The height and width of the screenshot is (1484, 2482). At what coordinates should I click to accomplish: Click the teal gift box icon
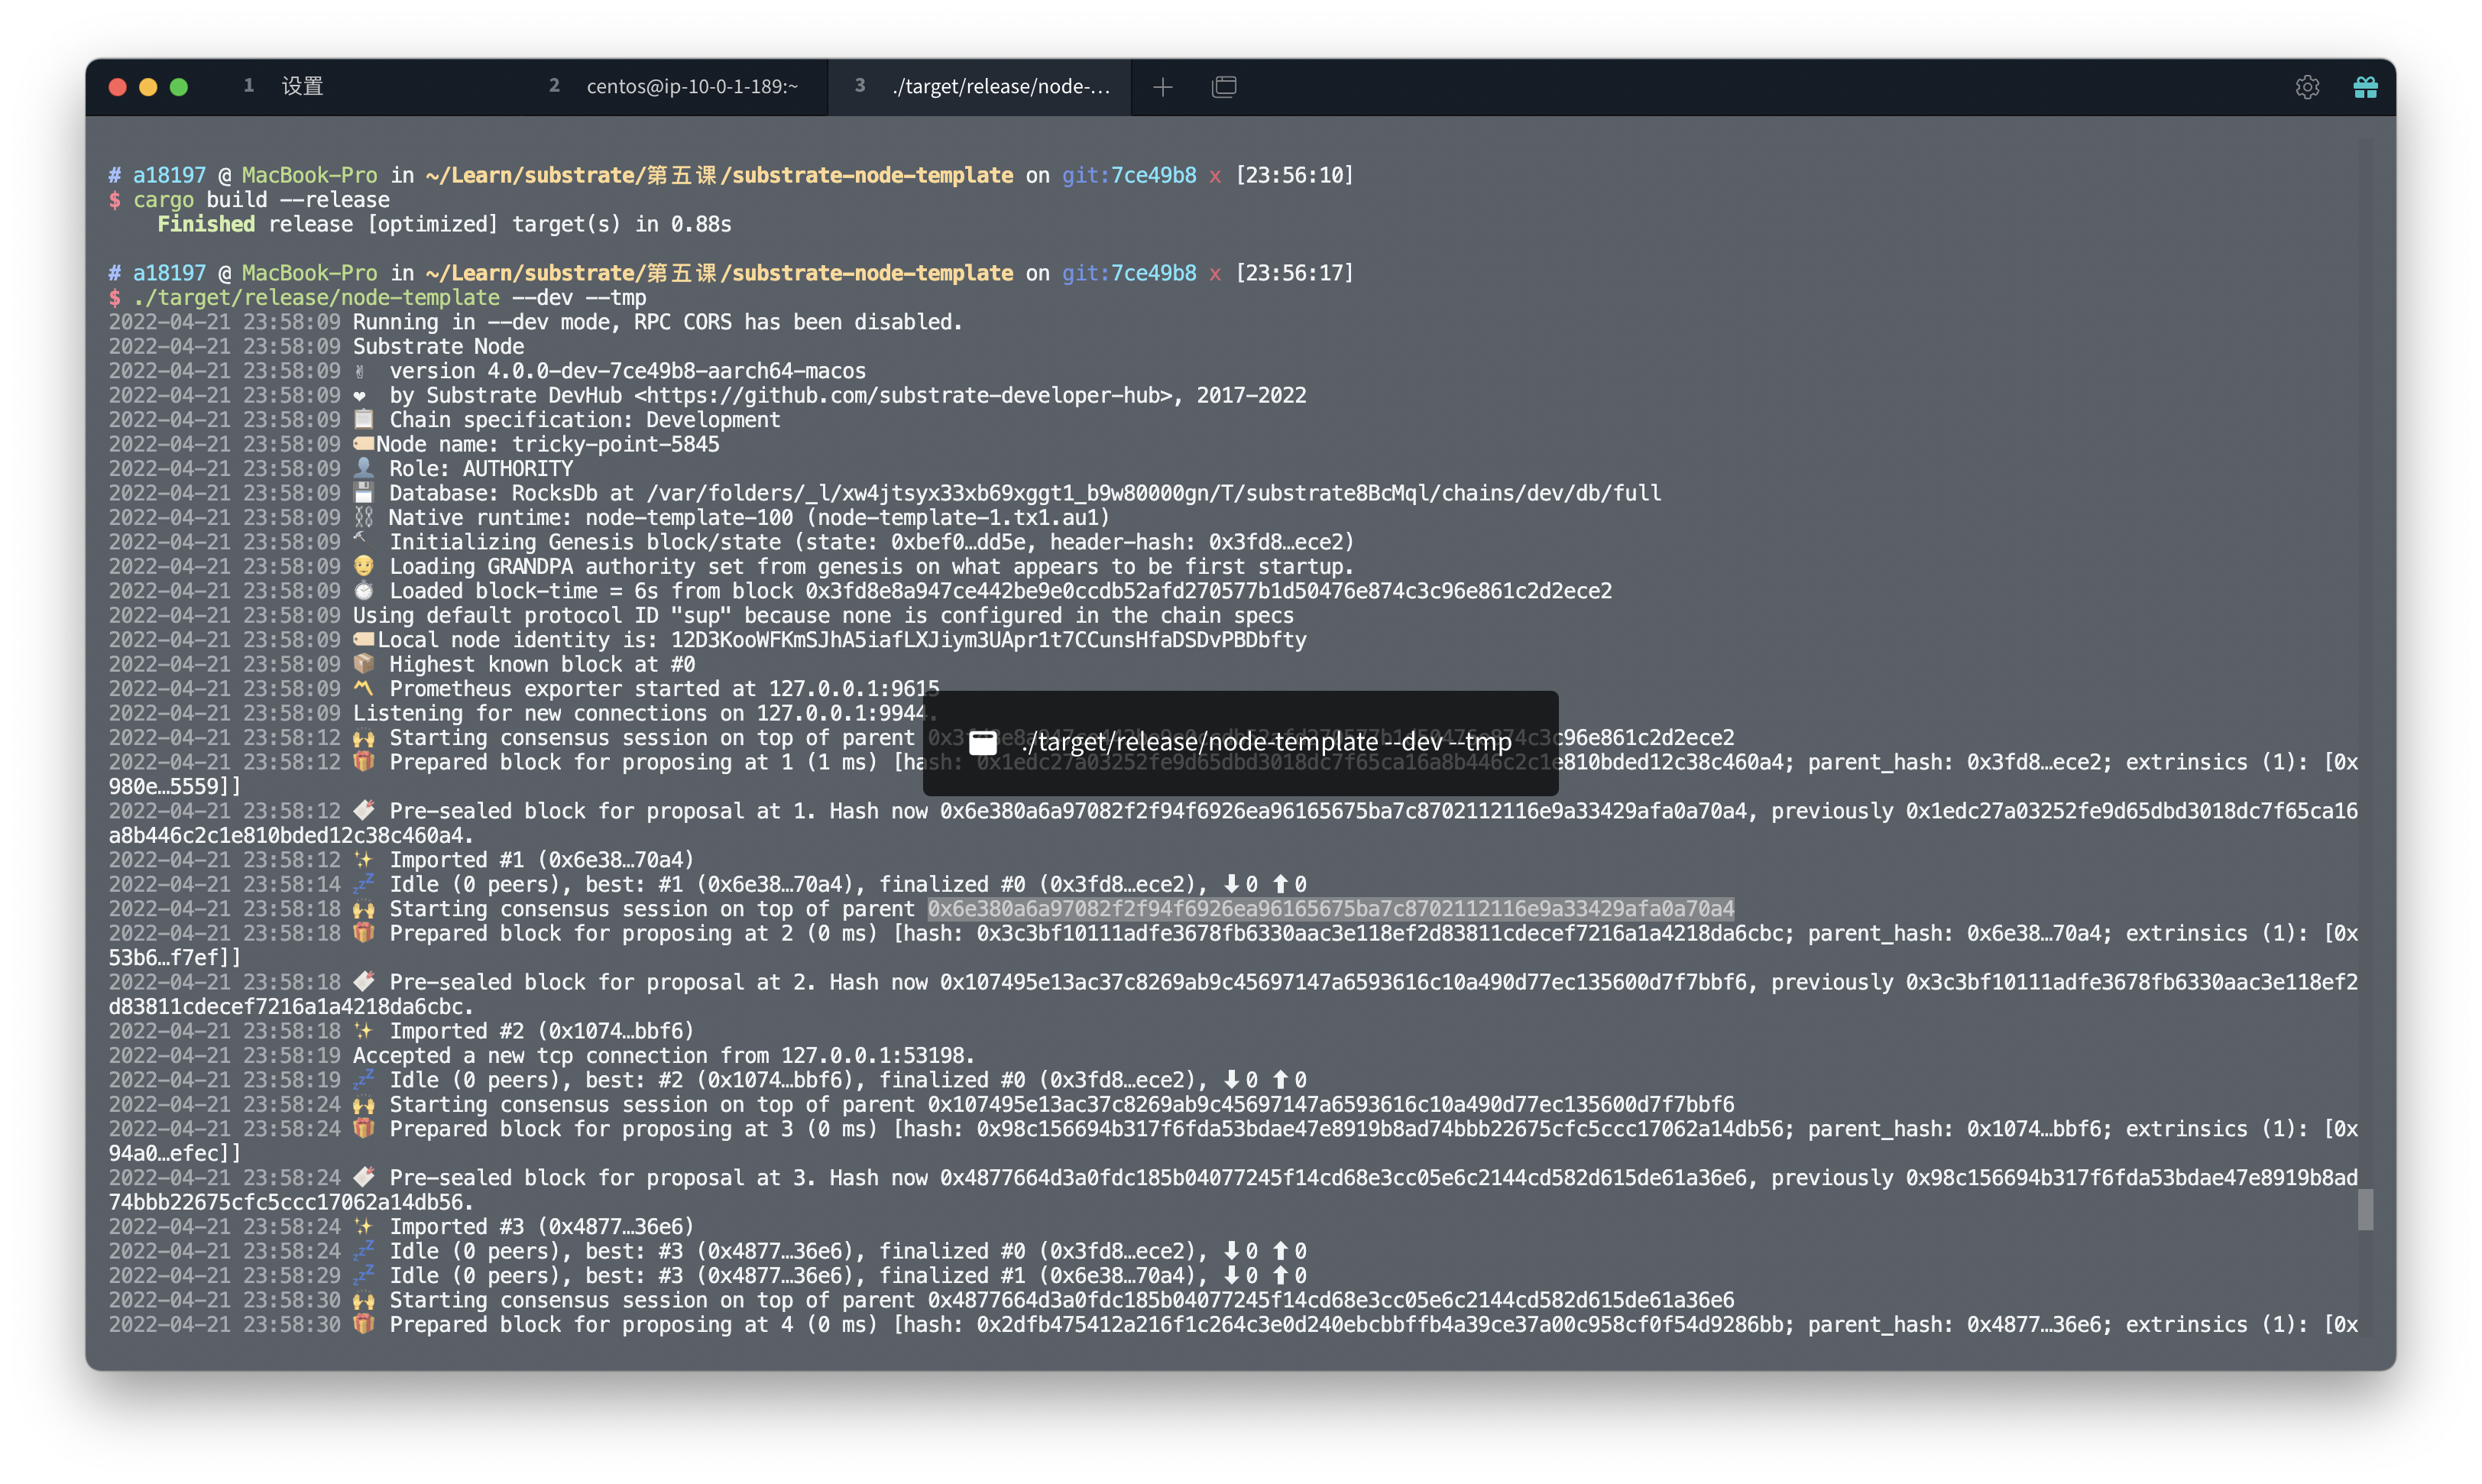coord(2365,87)
